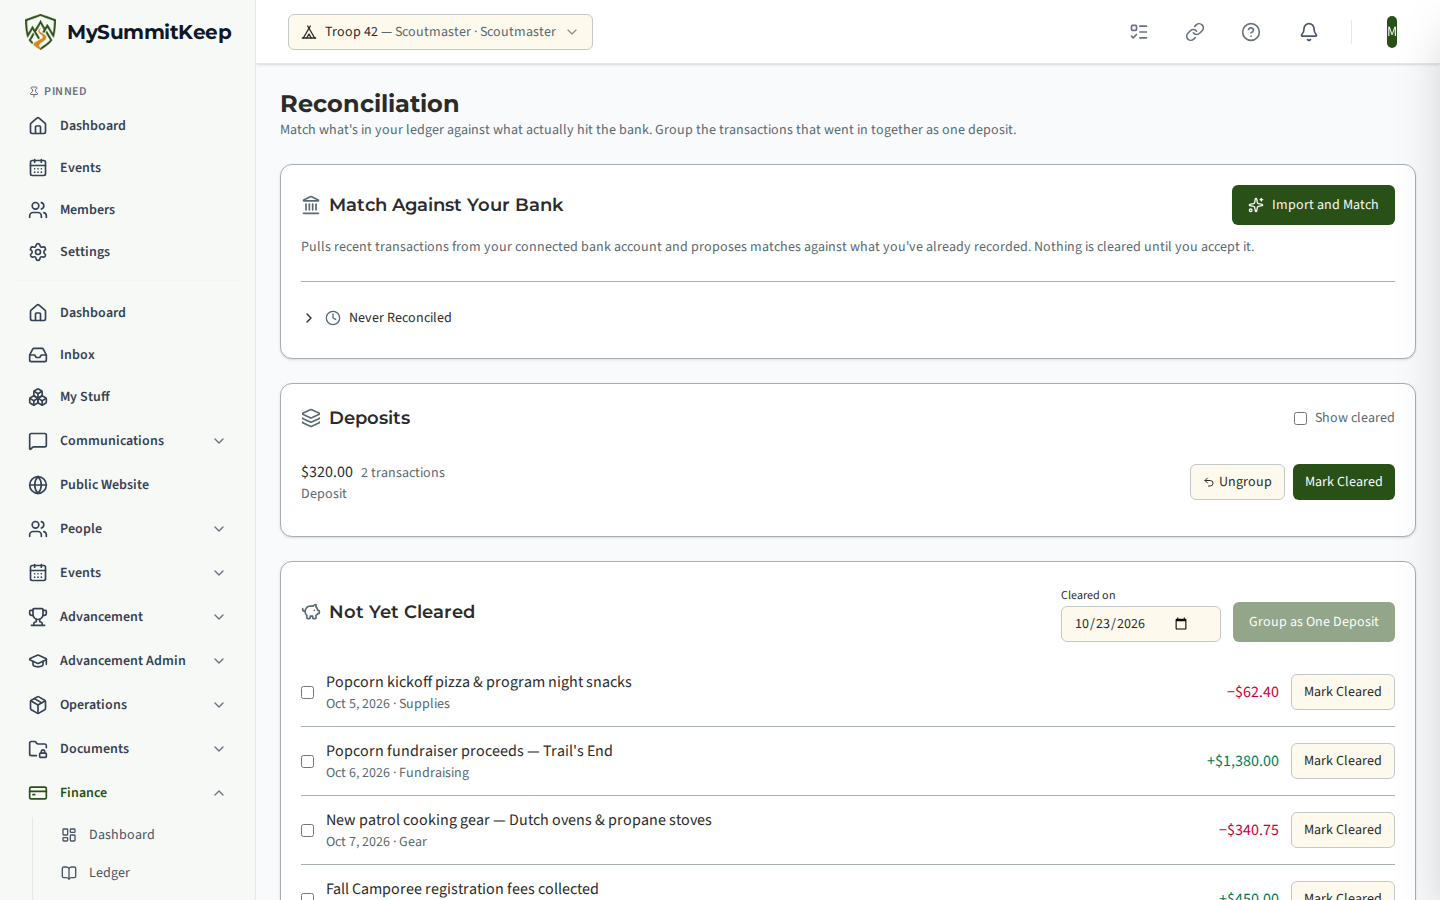Click the Operations box icon
The height and width of the screenshot is (900, 1440).
click(x=38, y=704)
